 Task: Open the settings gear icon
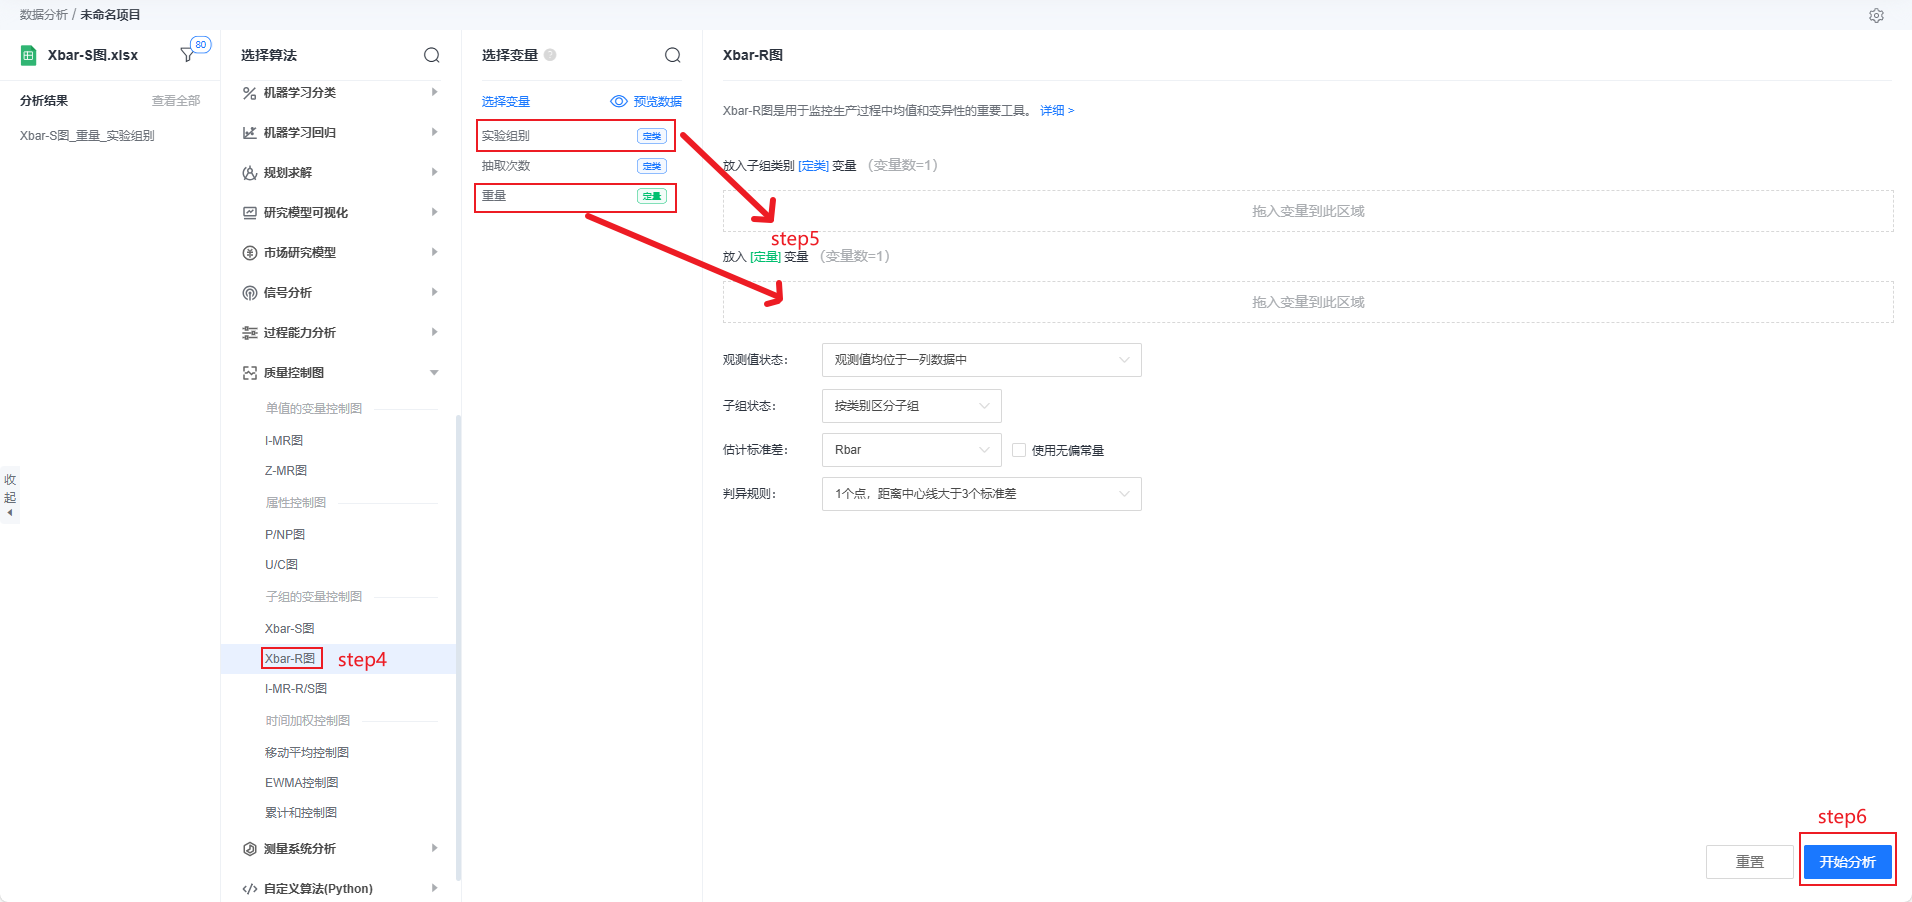pos(1876,15)
